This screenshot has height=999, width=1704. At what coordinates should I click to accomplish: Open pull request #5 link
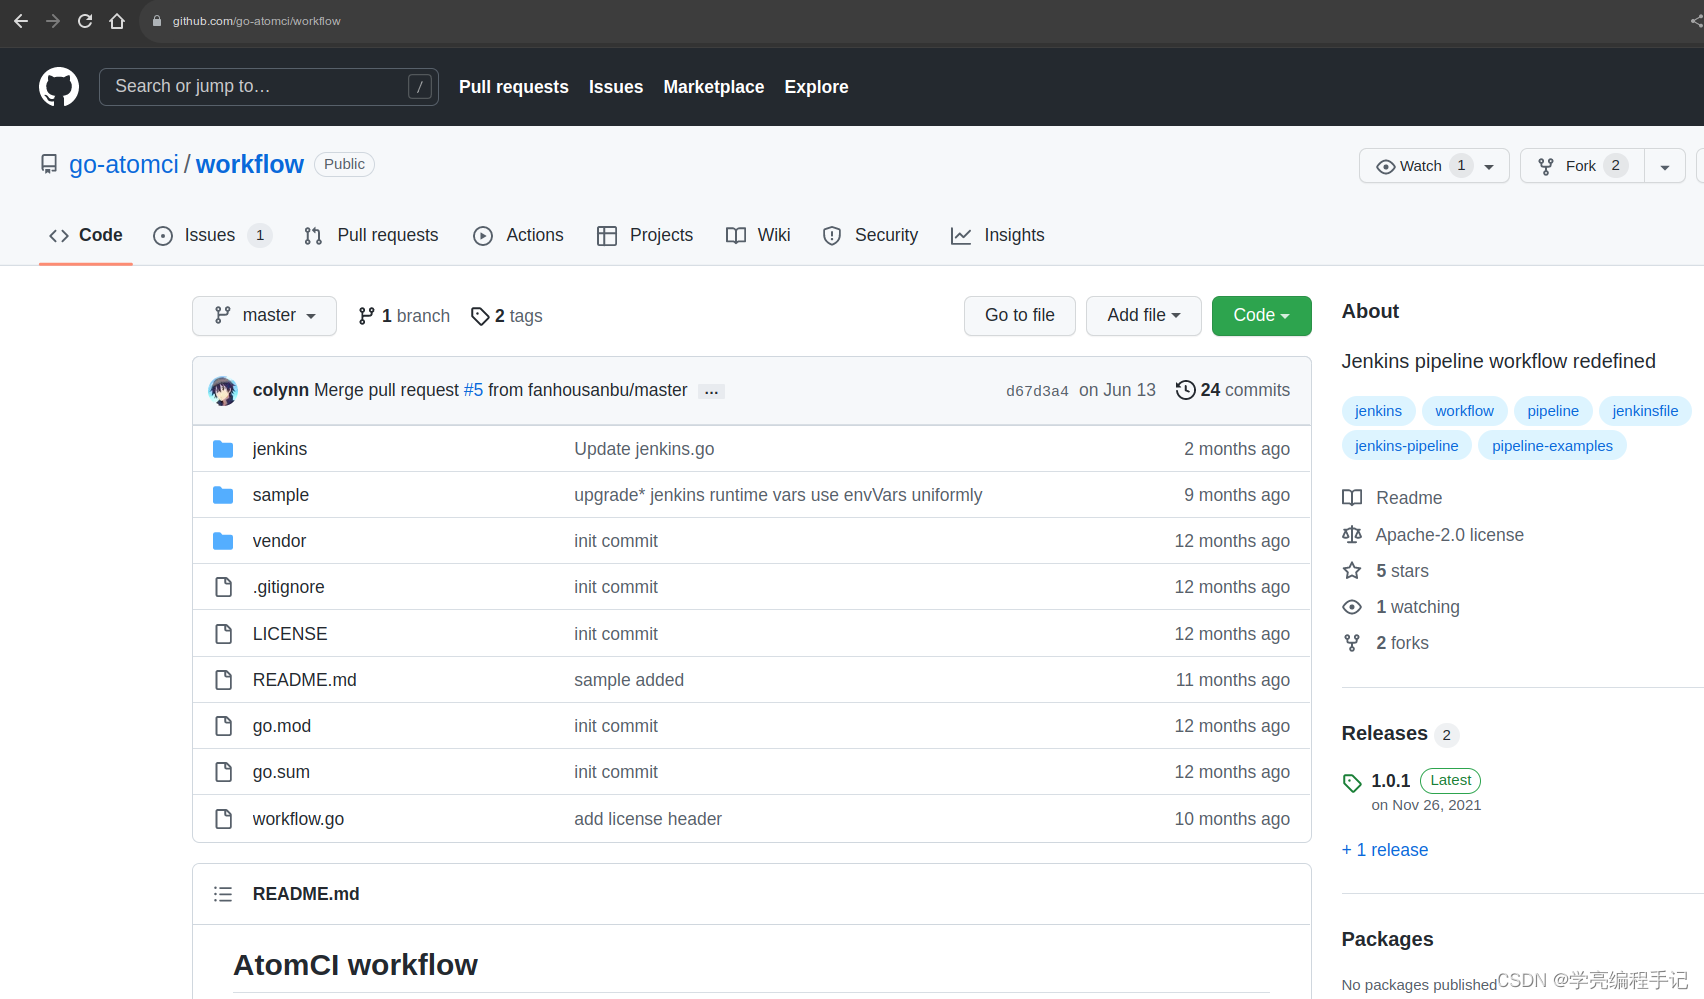point(473,390)
